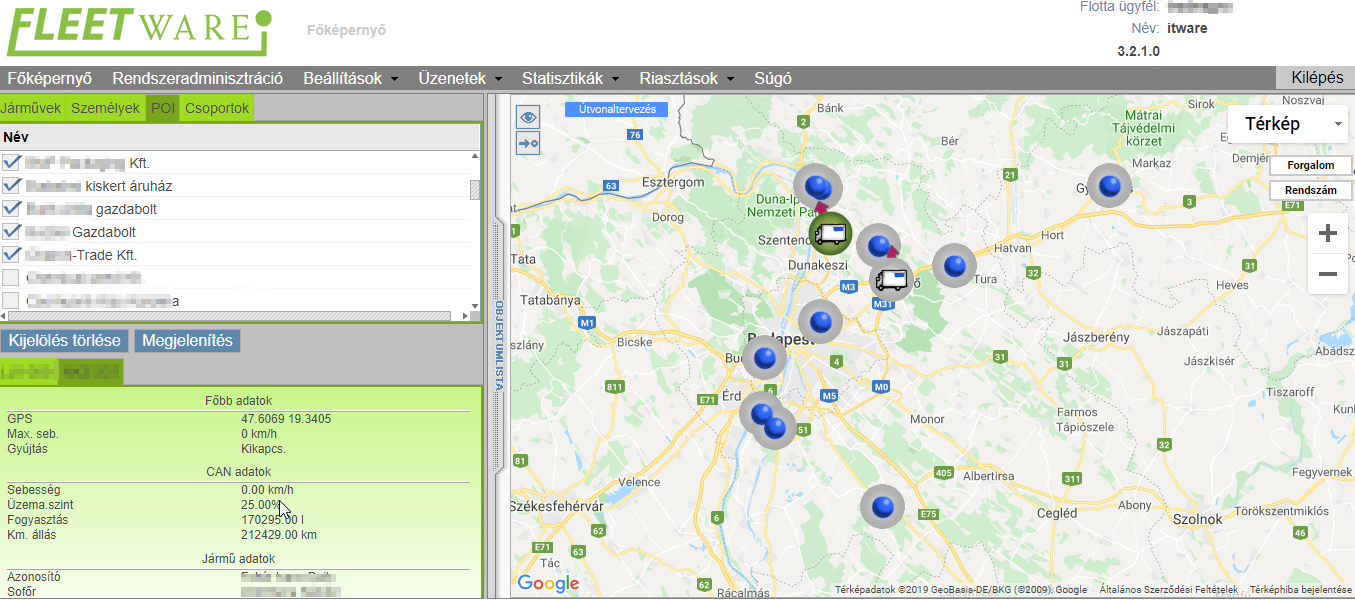1355x600 pixels.
Task: Select the green truck marker near Szentendre
Action: pos(830,234)
